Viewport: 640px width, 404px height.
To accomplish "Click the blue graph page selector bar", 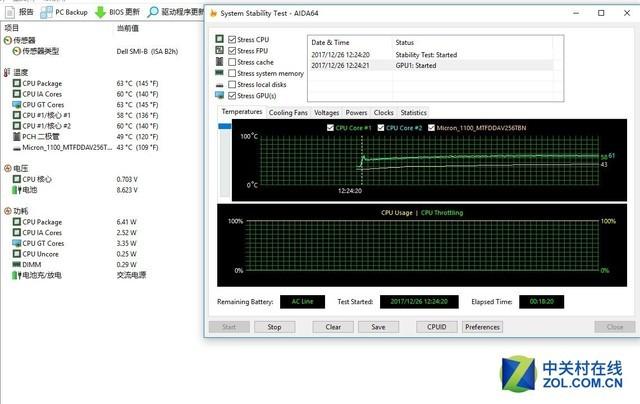I will (x=225, y=127).
